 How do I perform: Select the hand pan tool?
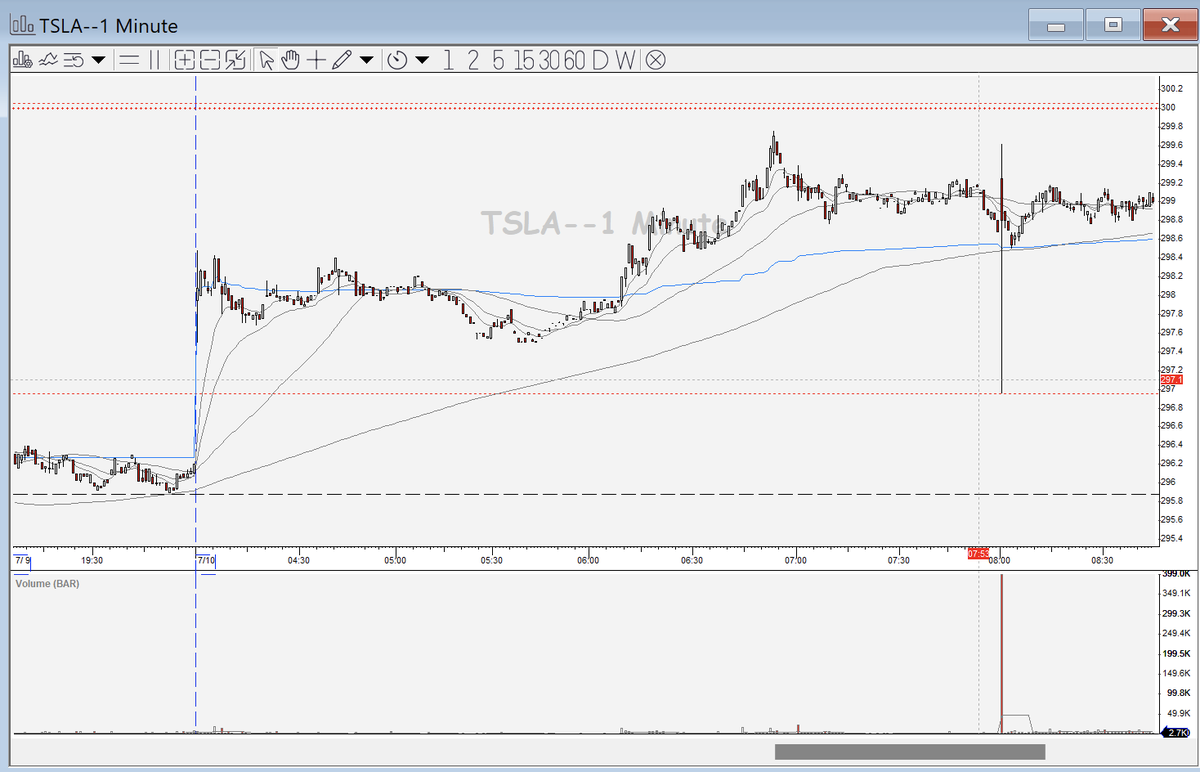pos(291,60)
